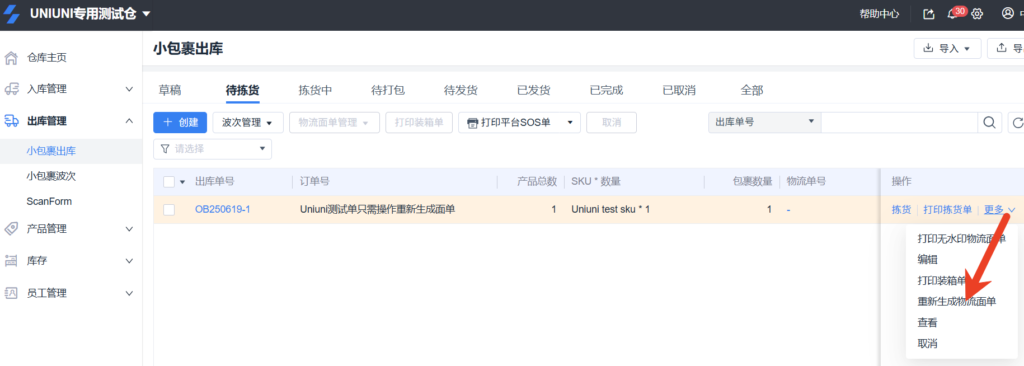Click the 出库管理 truck icon

[11, 120]
